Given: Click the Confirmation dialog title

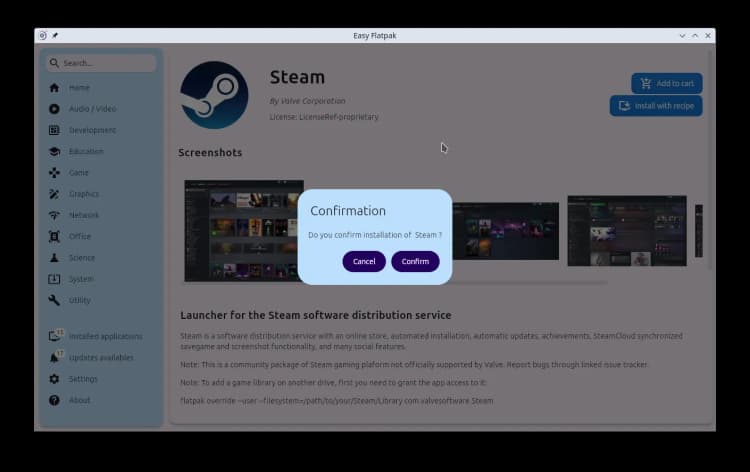Looking at the screenshot, I should tap(348, 211).
